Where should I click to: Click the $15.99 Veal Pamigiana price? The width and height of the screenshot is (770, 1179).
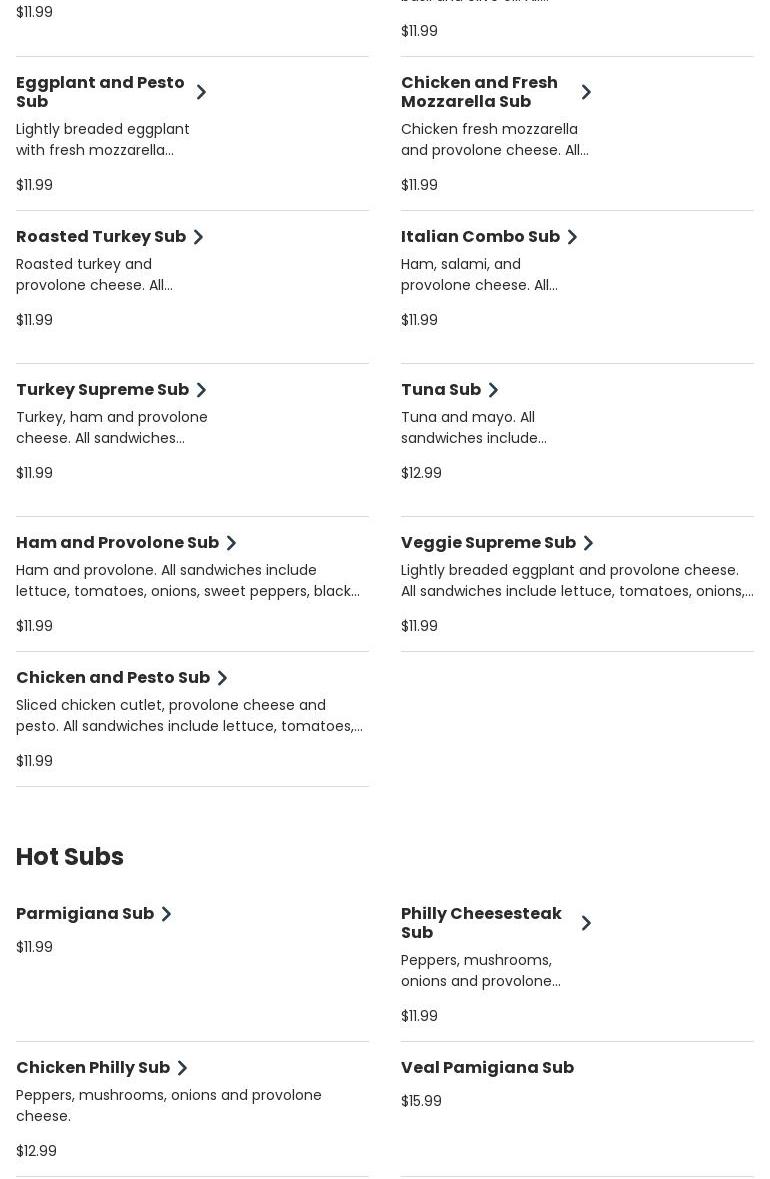pos(421,1101)
